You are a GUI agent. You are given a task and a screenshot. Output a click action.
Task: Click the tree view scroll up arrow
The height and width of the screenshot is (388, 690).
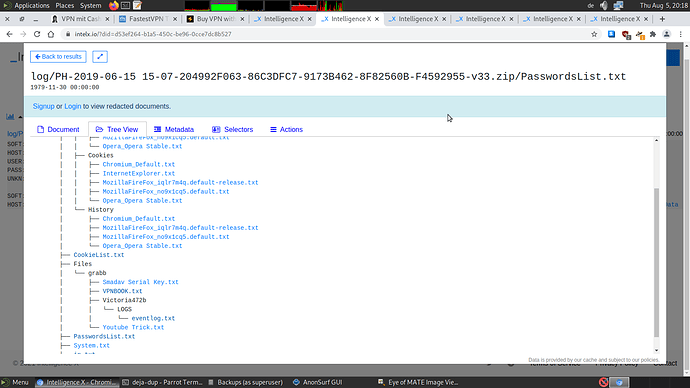click(x=657, y=140)
